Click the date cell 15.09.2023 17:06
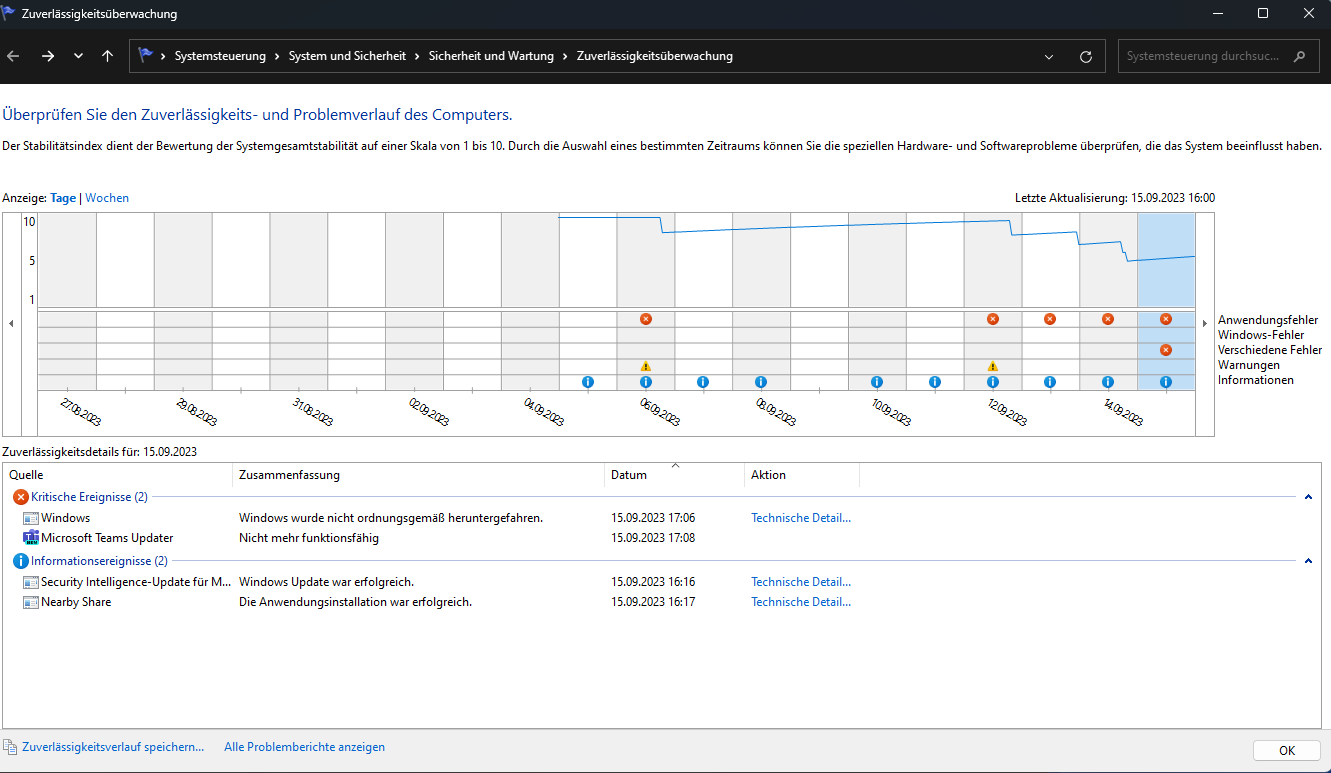Viewport: 1331px width, 773px height. coord(653,518)
